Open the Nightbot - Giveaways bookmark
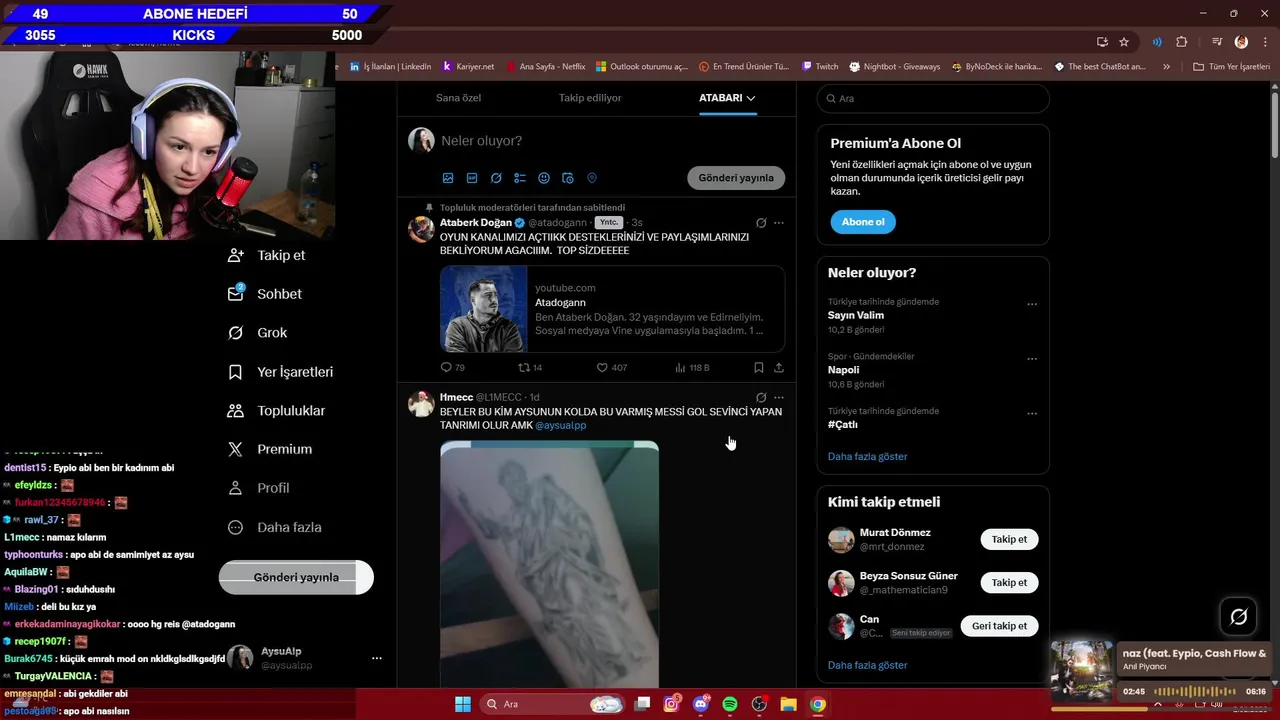 click(x=894, y=67)
